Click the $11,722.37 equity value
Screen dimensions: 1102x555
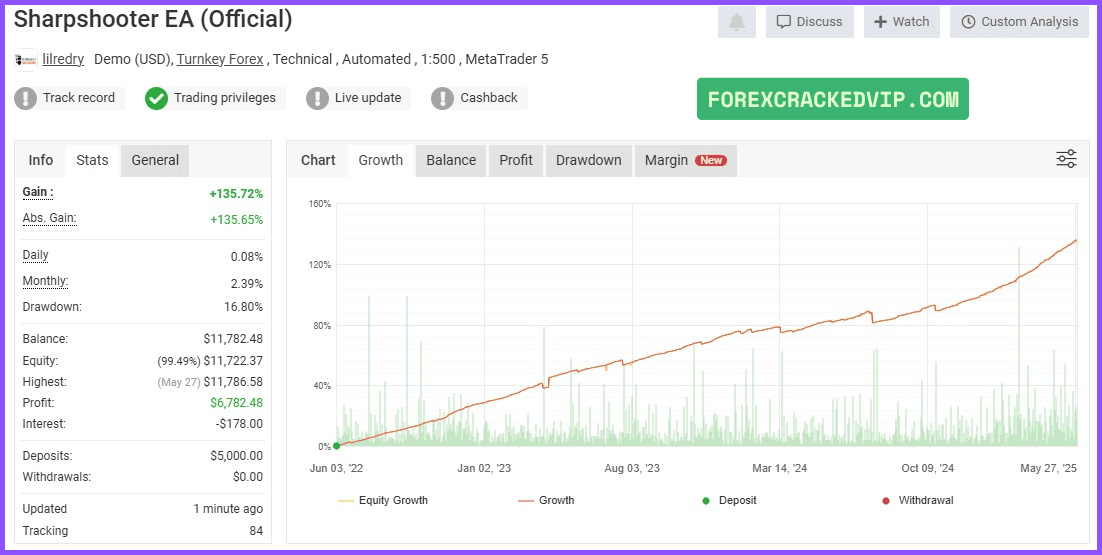pyautogui.click(x=233, y=360)
